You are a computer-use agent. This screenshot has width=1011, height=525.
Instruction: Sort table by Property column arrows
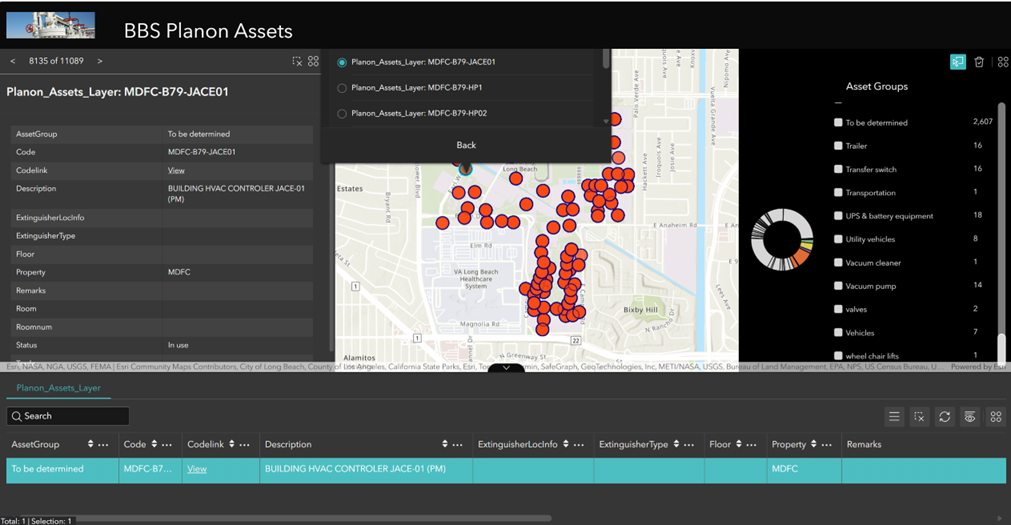814,444
